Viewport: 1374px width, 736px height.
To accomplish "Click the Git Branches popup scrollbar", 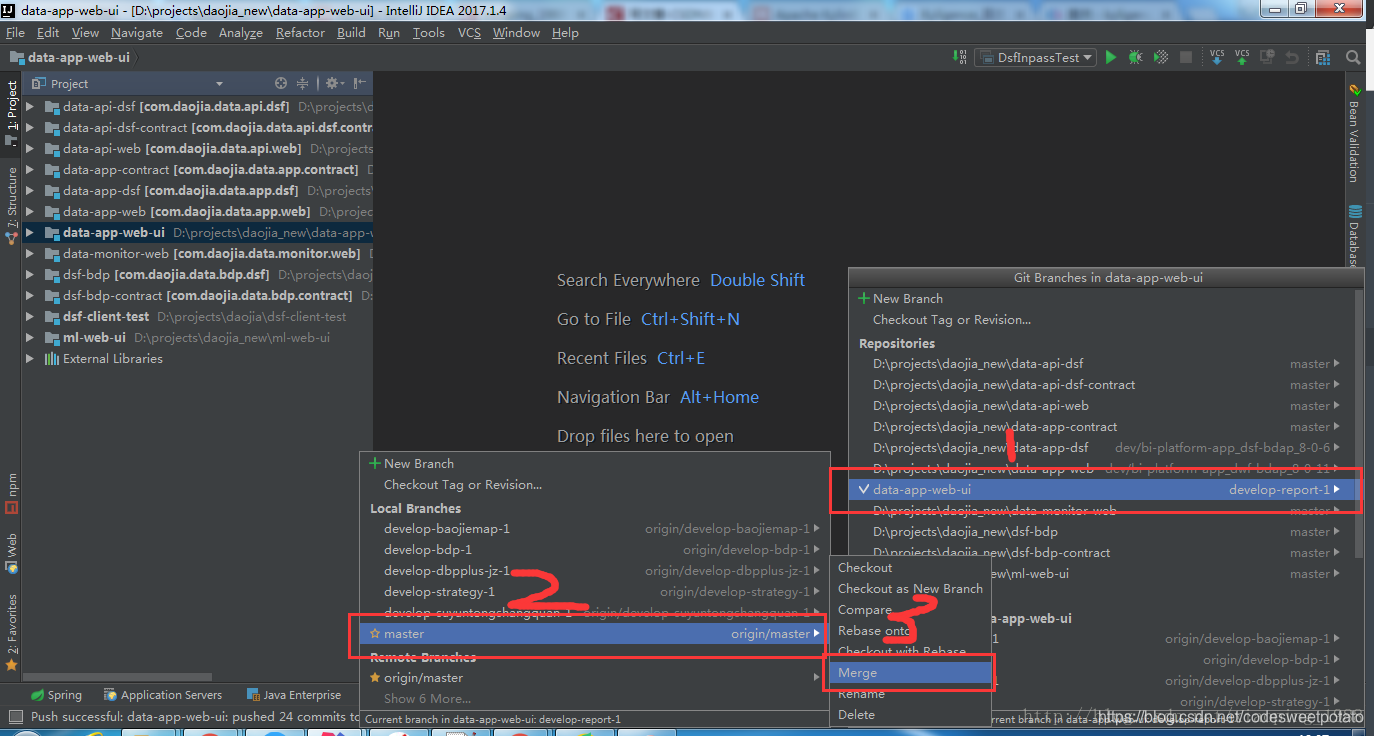I will coord(1358,425).
